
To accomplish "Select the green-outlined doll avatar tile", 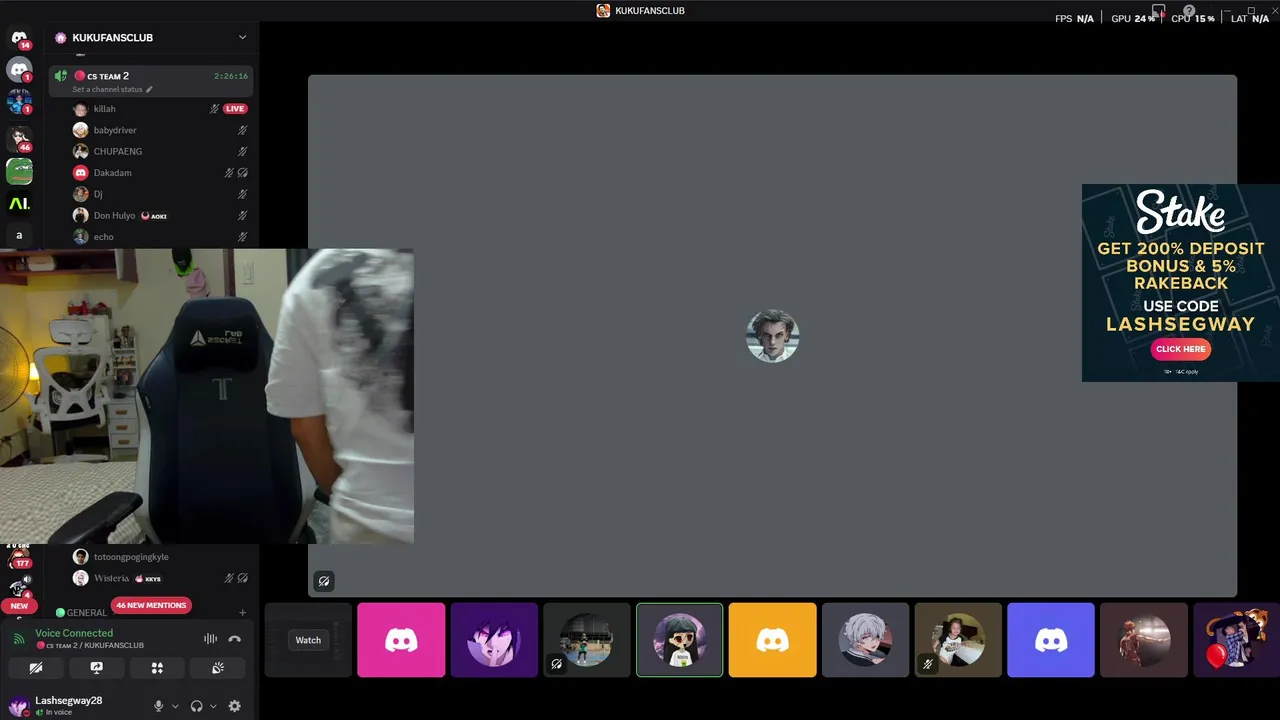I will pyautogui.click(x=680, y=640).
